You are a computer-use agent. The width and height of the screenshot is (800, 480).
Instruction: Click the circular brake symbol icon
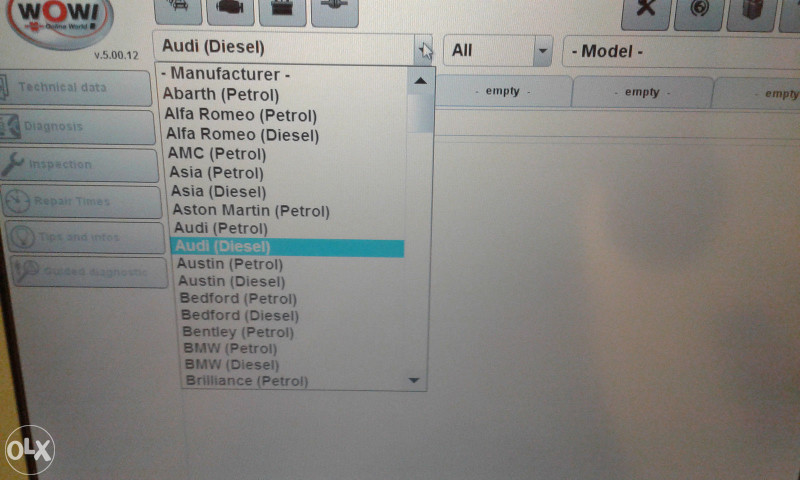pos(698,13)
